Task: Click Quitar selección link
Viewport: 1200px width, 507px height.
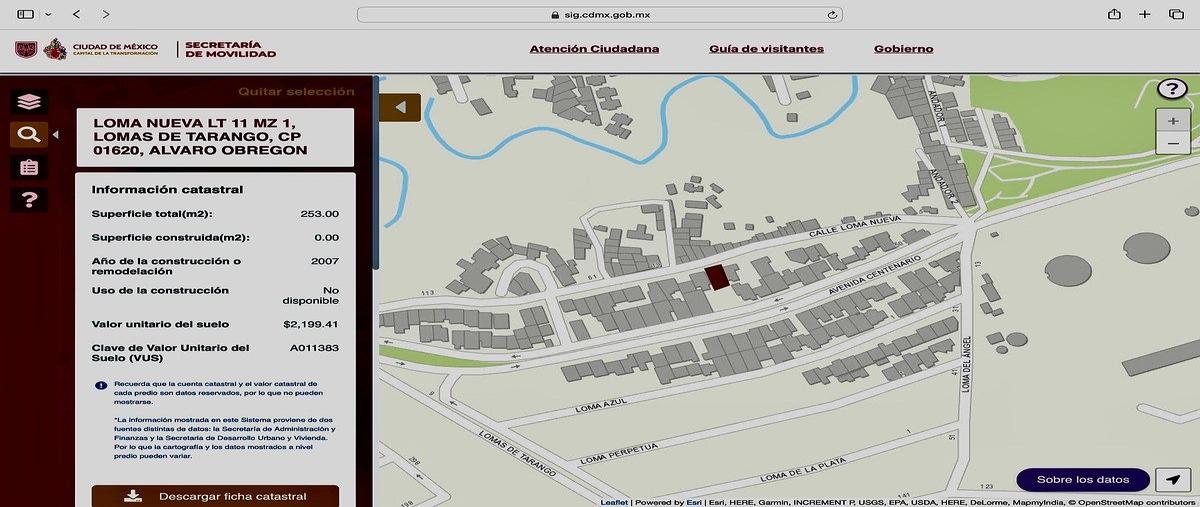Action: pyautogui.click(x=296, y=91)
